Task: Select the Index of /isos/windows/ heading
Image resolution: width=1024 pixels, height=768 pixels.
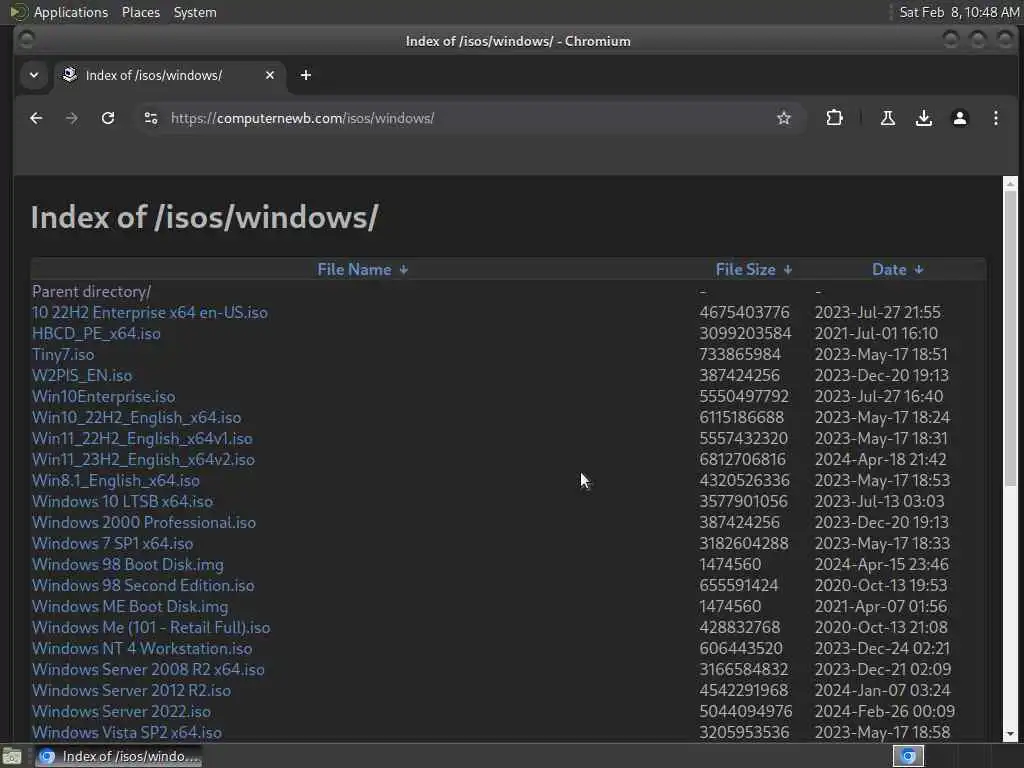Action: tap(204, 217)
